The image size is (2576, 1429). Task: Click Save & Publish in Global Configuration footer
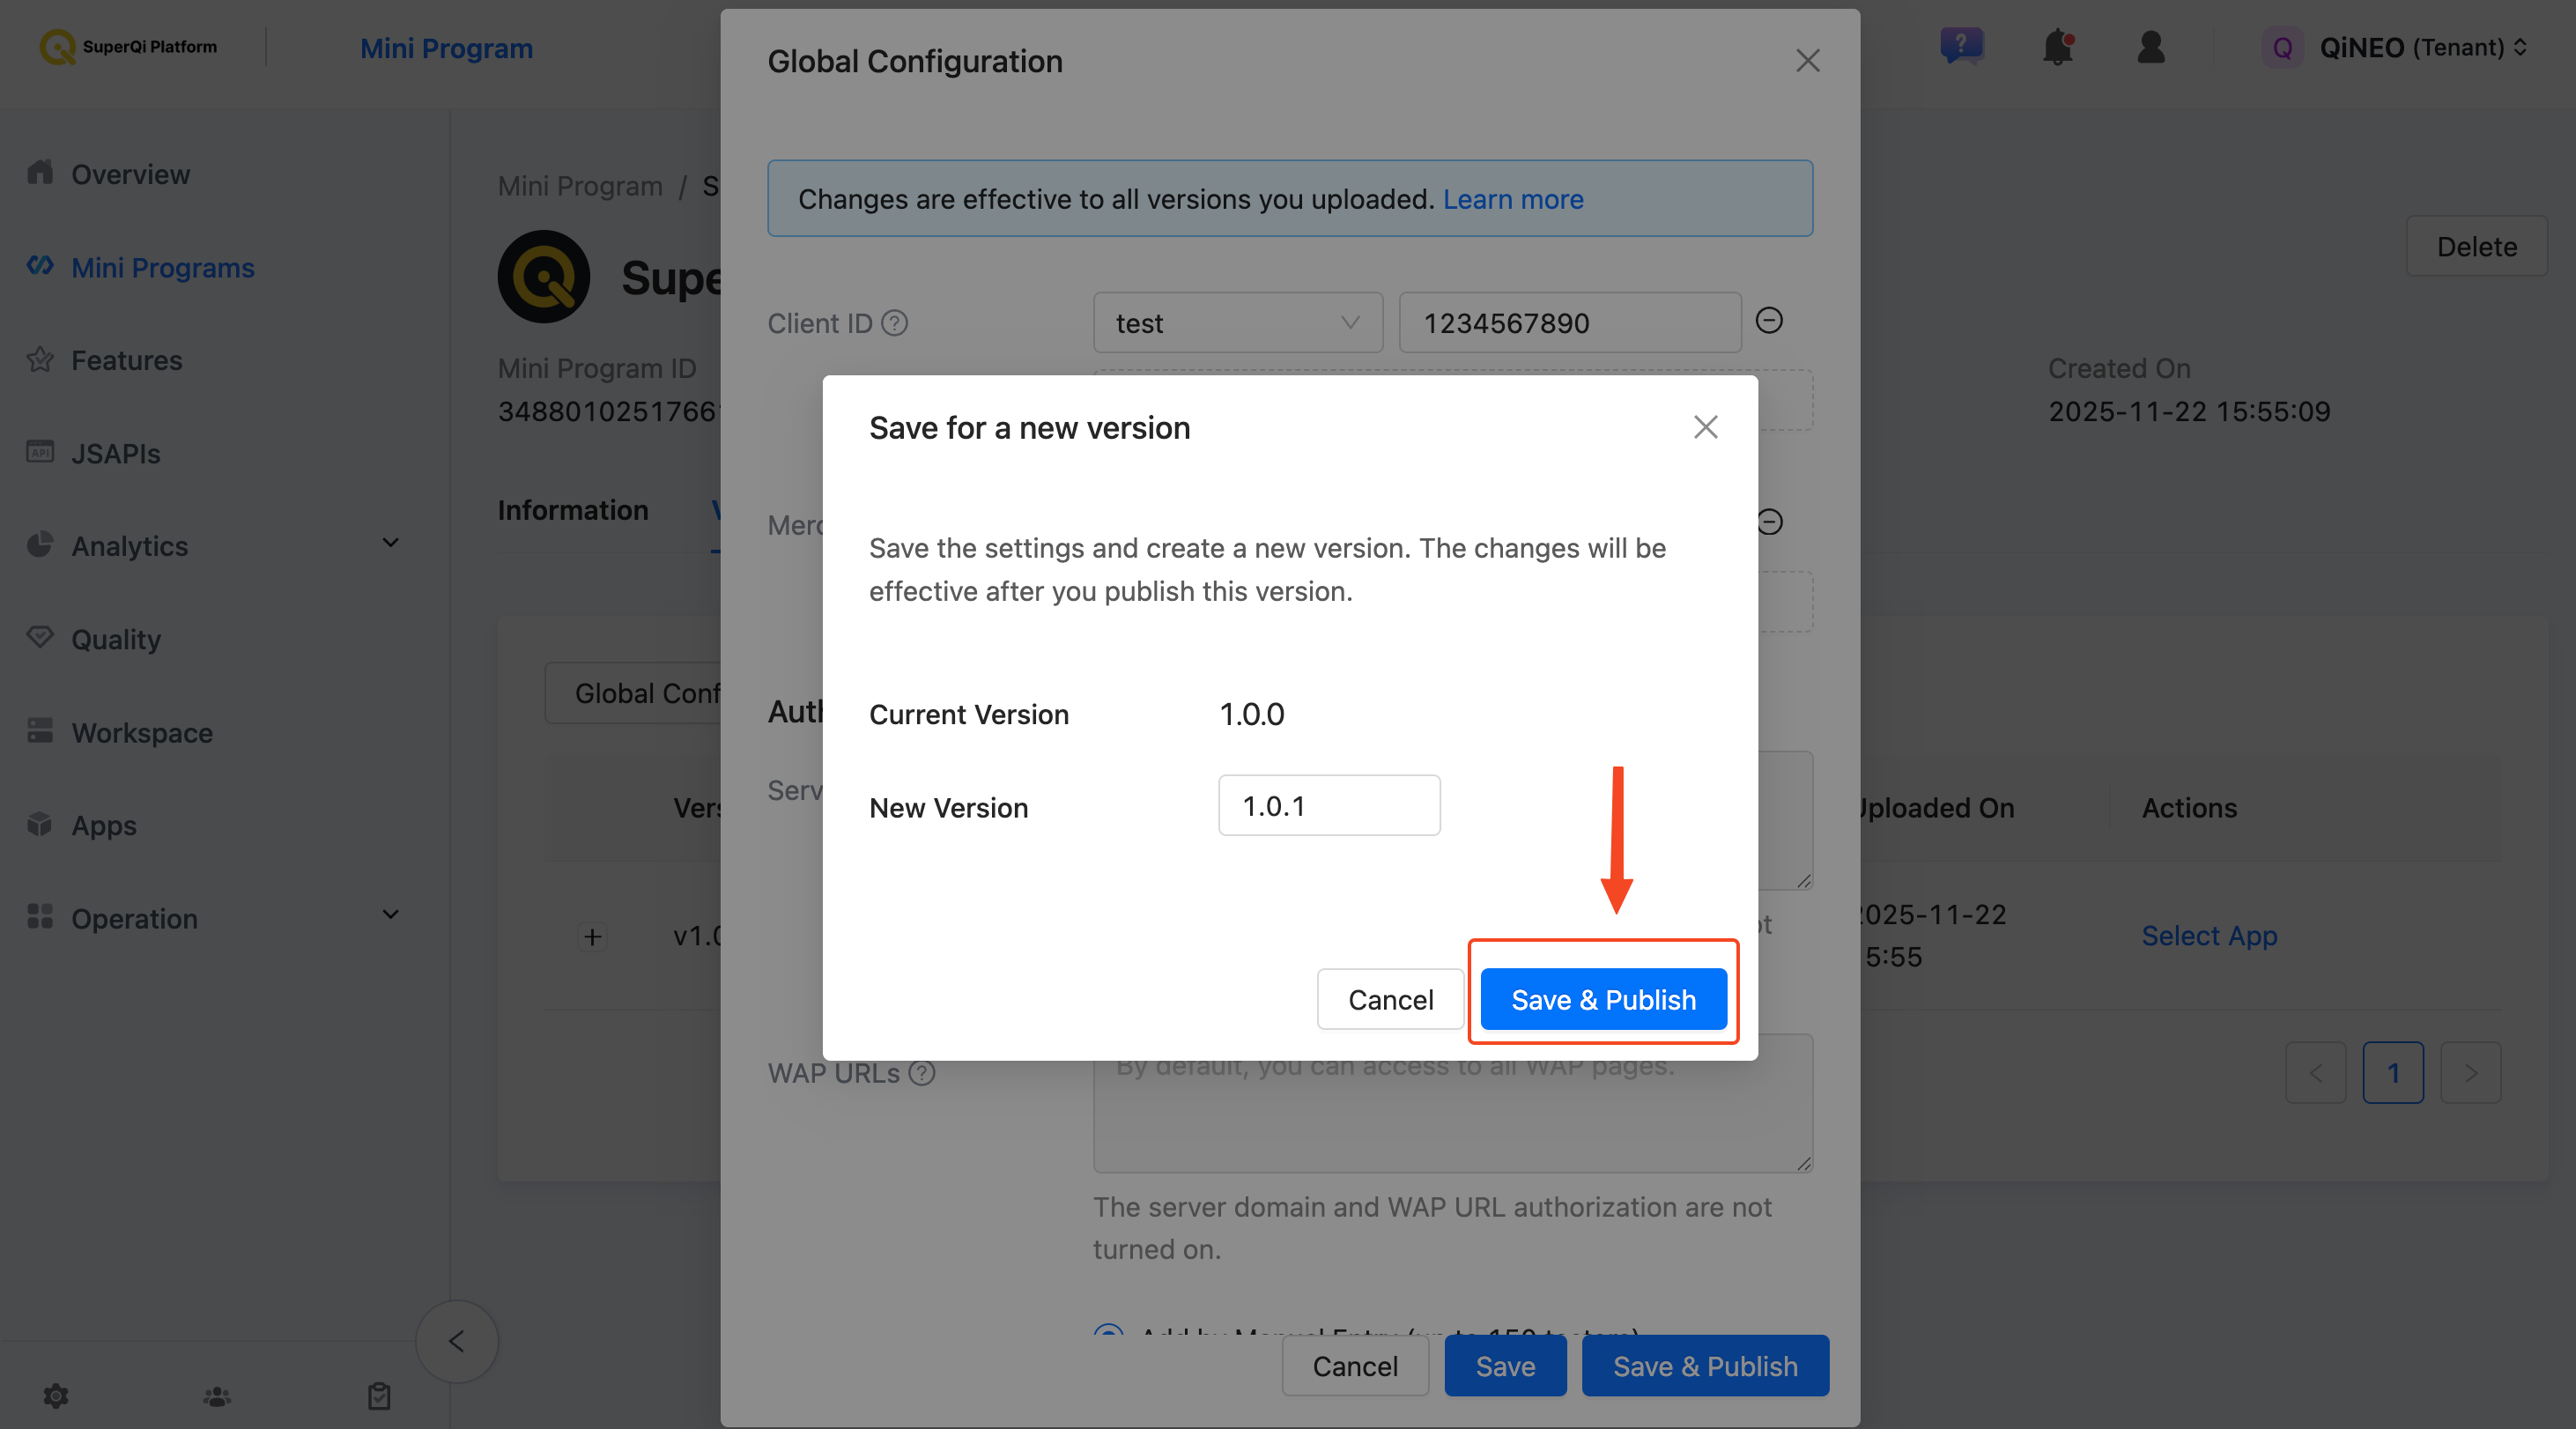point(1705,1365)
